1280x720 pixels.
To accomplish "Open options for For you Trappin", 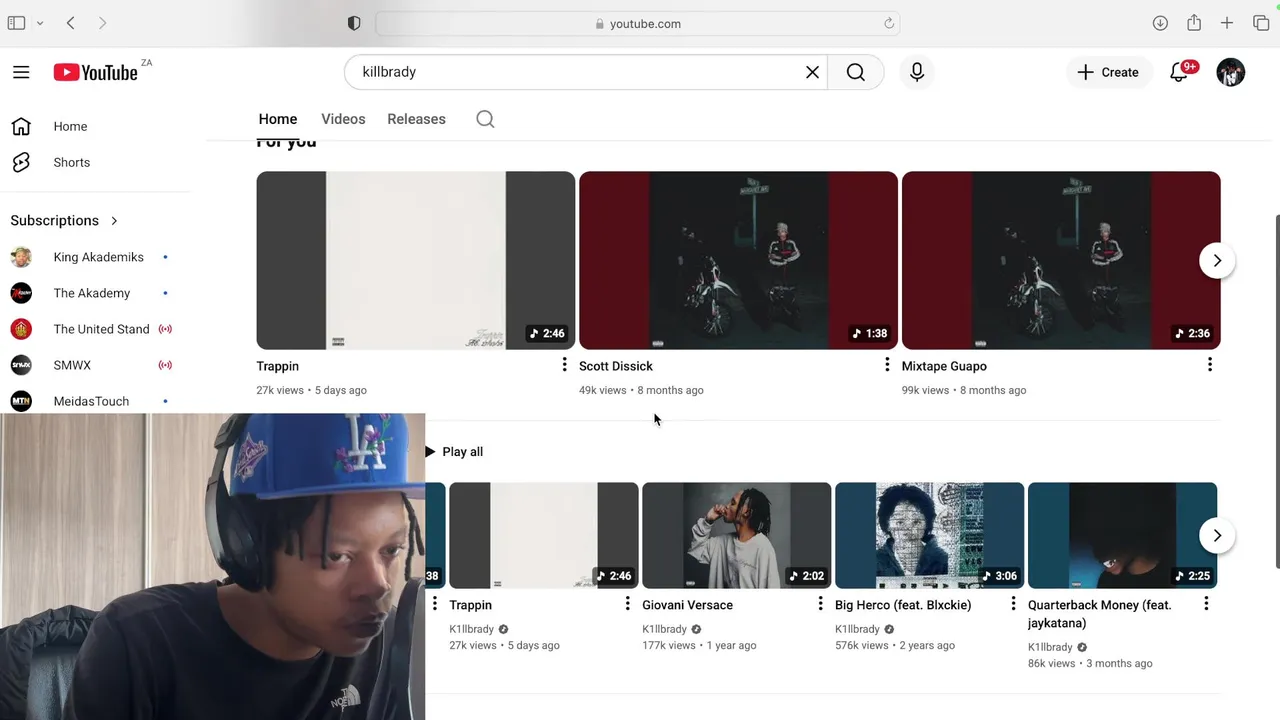I will [564, 365].
